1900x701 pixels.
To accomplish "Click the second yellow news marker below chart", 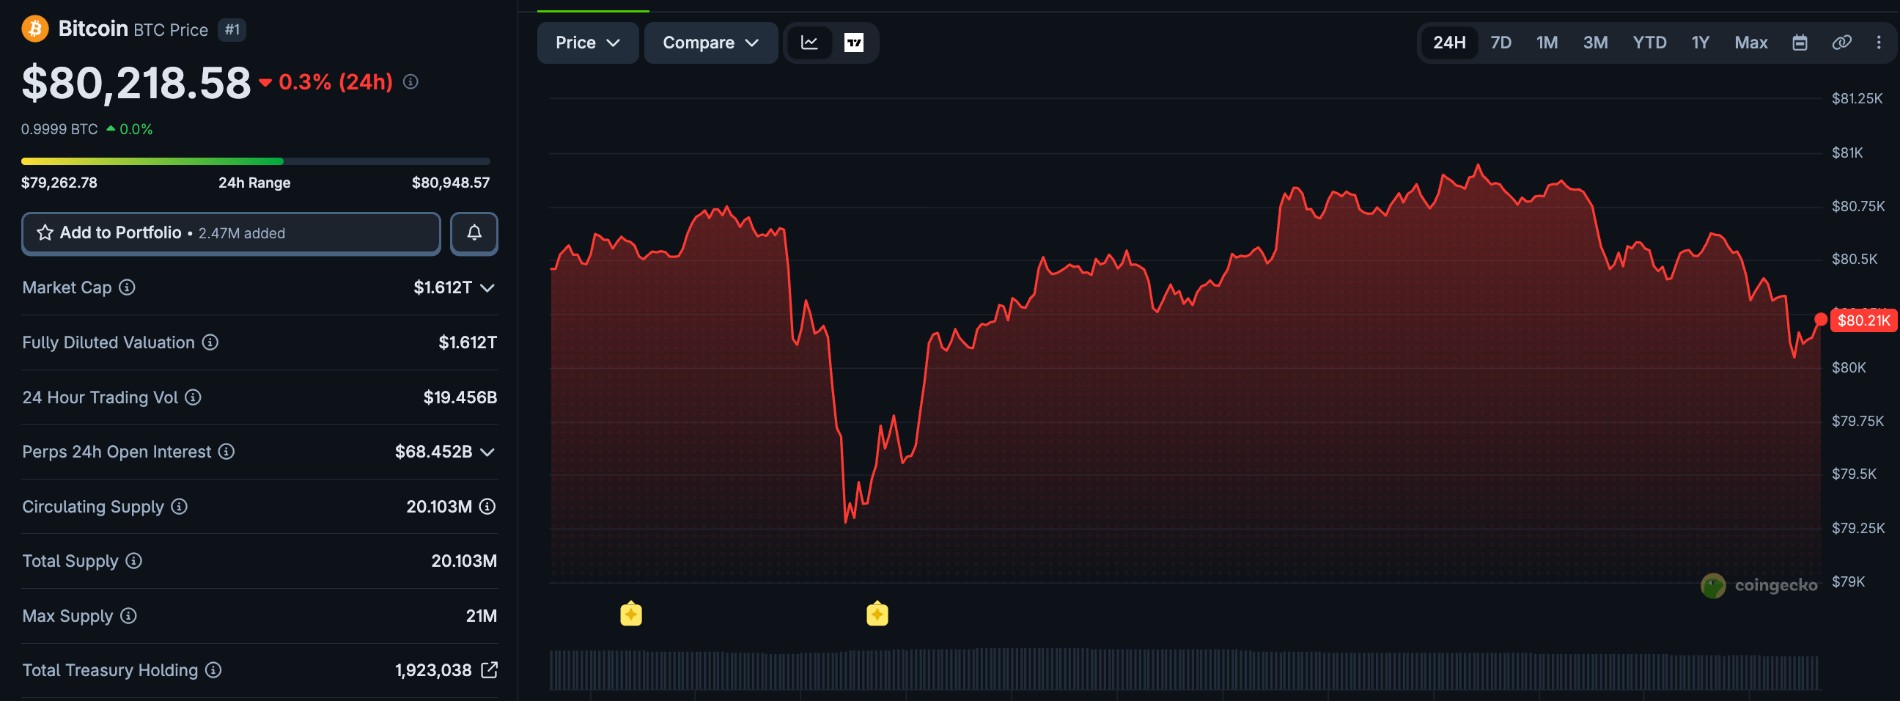I will (877, 613).
